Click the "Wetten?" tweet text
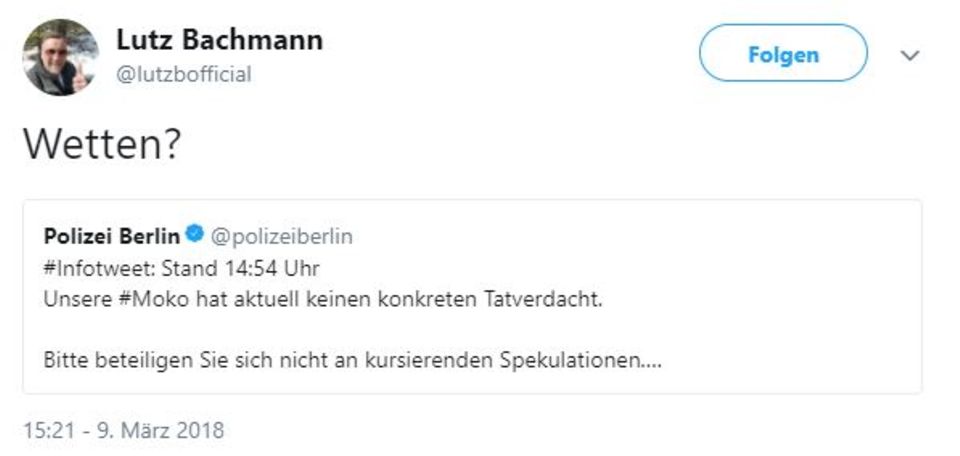Image resolution: width=960 pixels, height=456 pixels. [101, 145]
